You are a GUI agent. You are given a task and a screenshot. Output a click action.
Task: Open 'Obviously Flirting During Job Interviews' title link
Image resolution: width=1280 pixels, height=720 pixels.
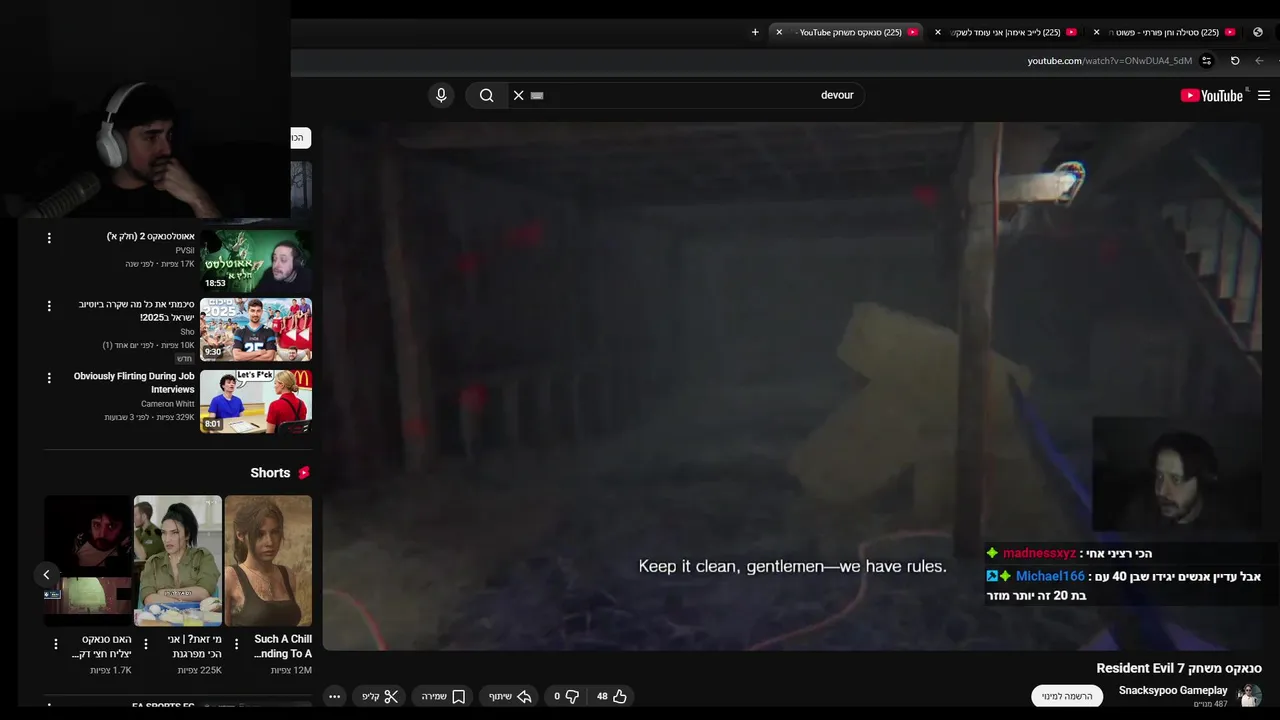tap(134, 383)
